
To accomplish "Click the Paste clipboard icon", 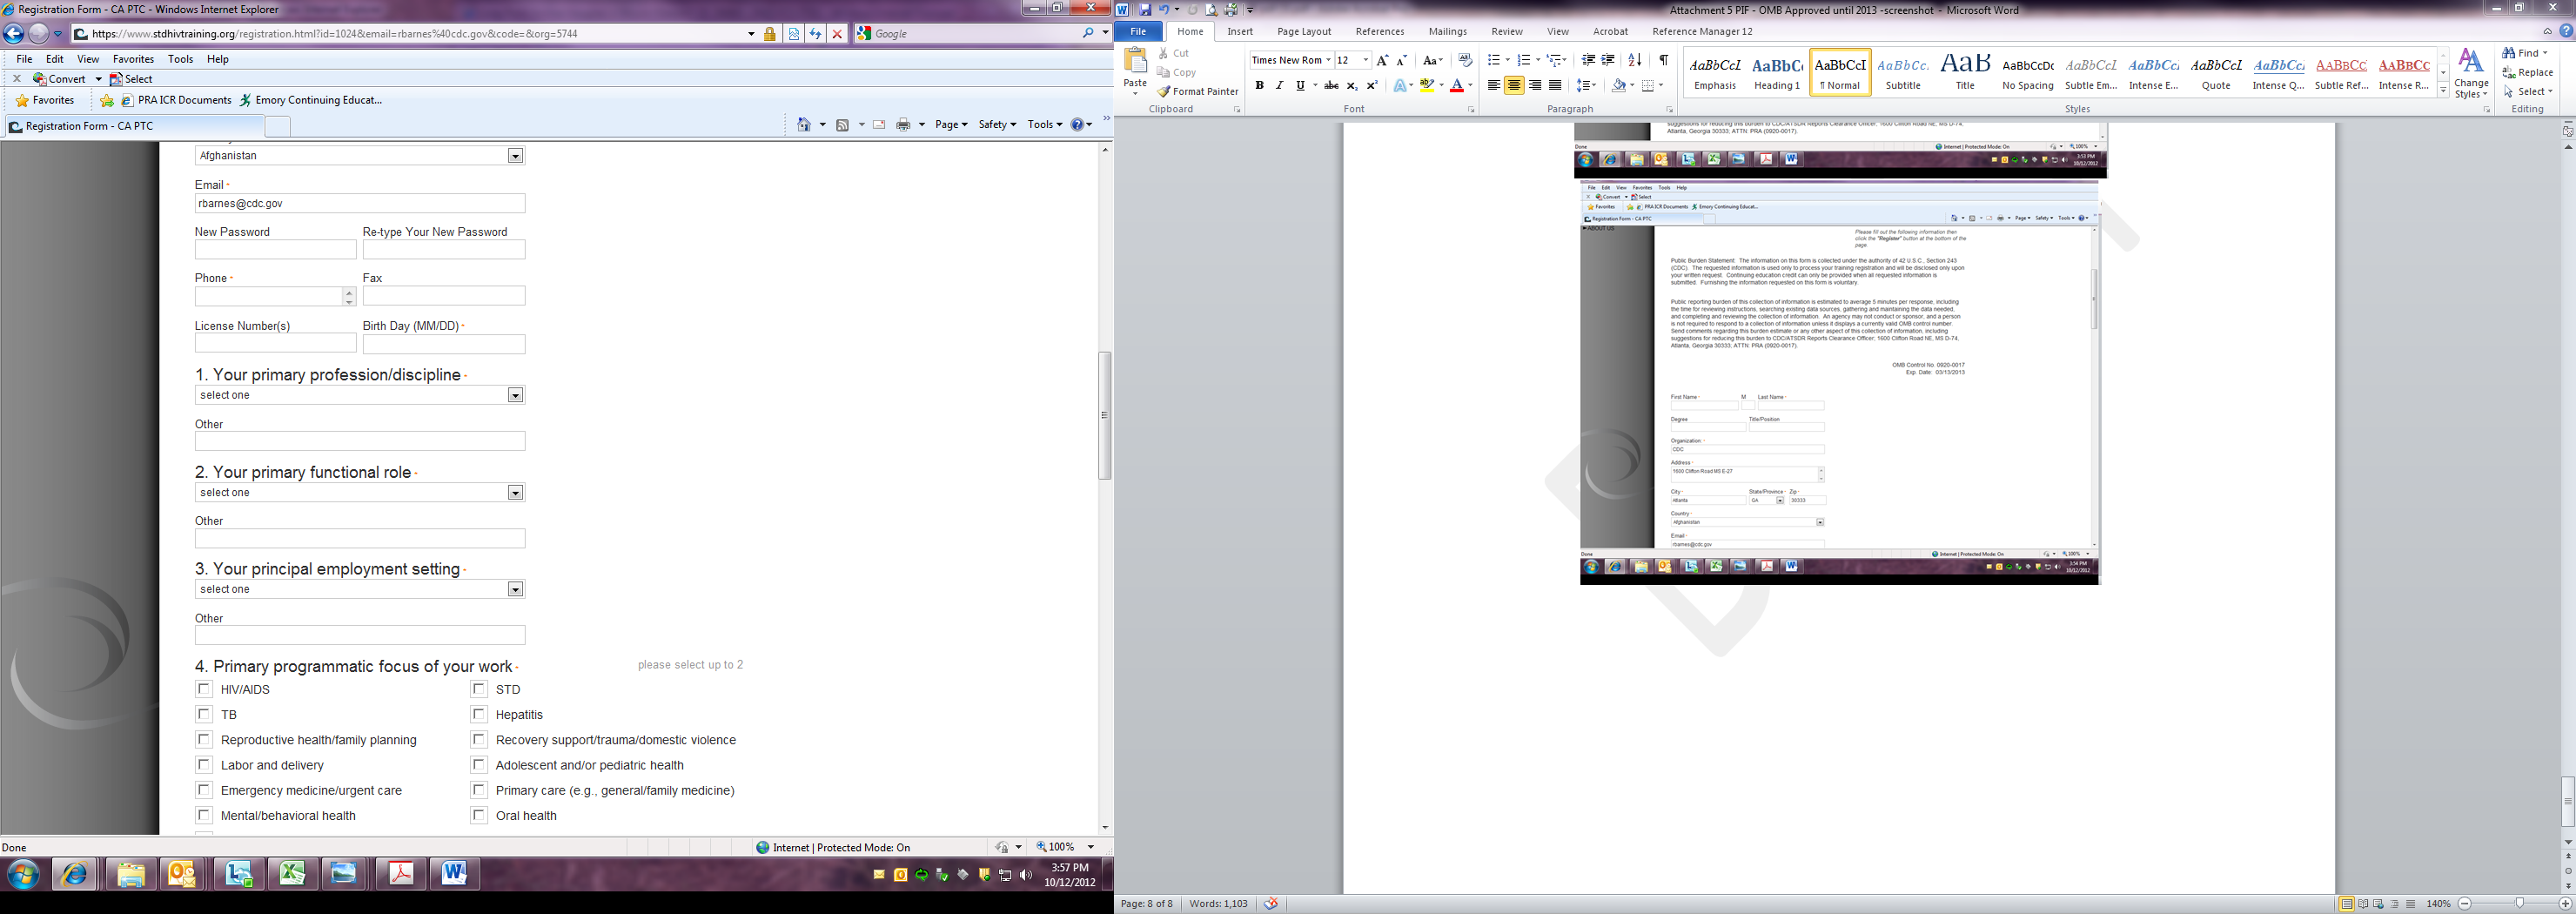I will click(x=1135, y=69).
